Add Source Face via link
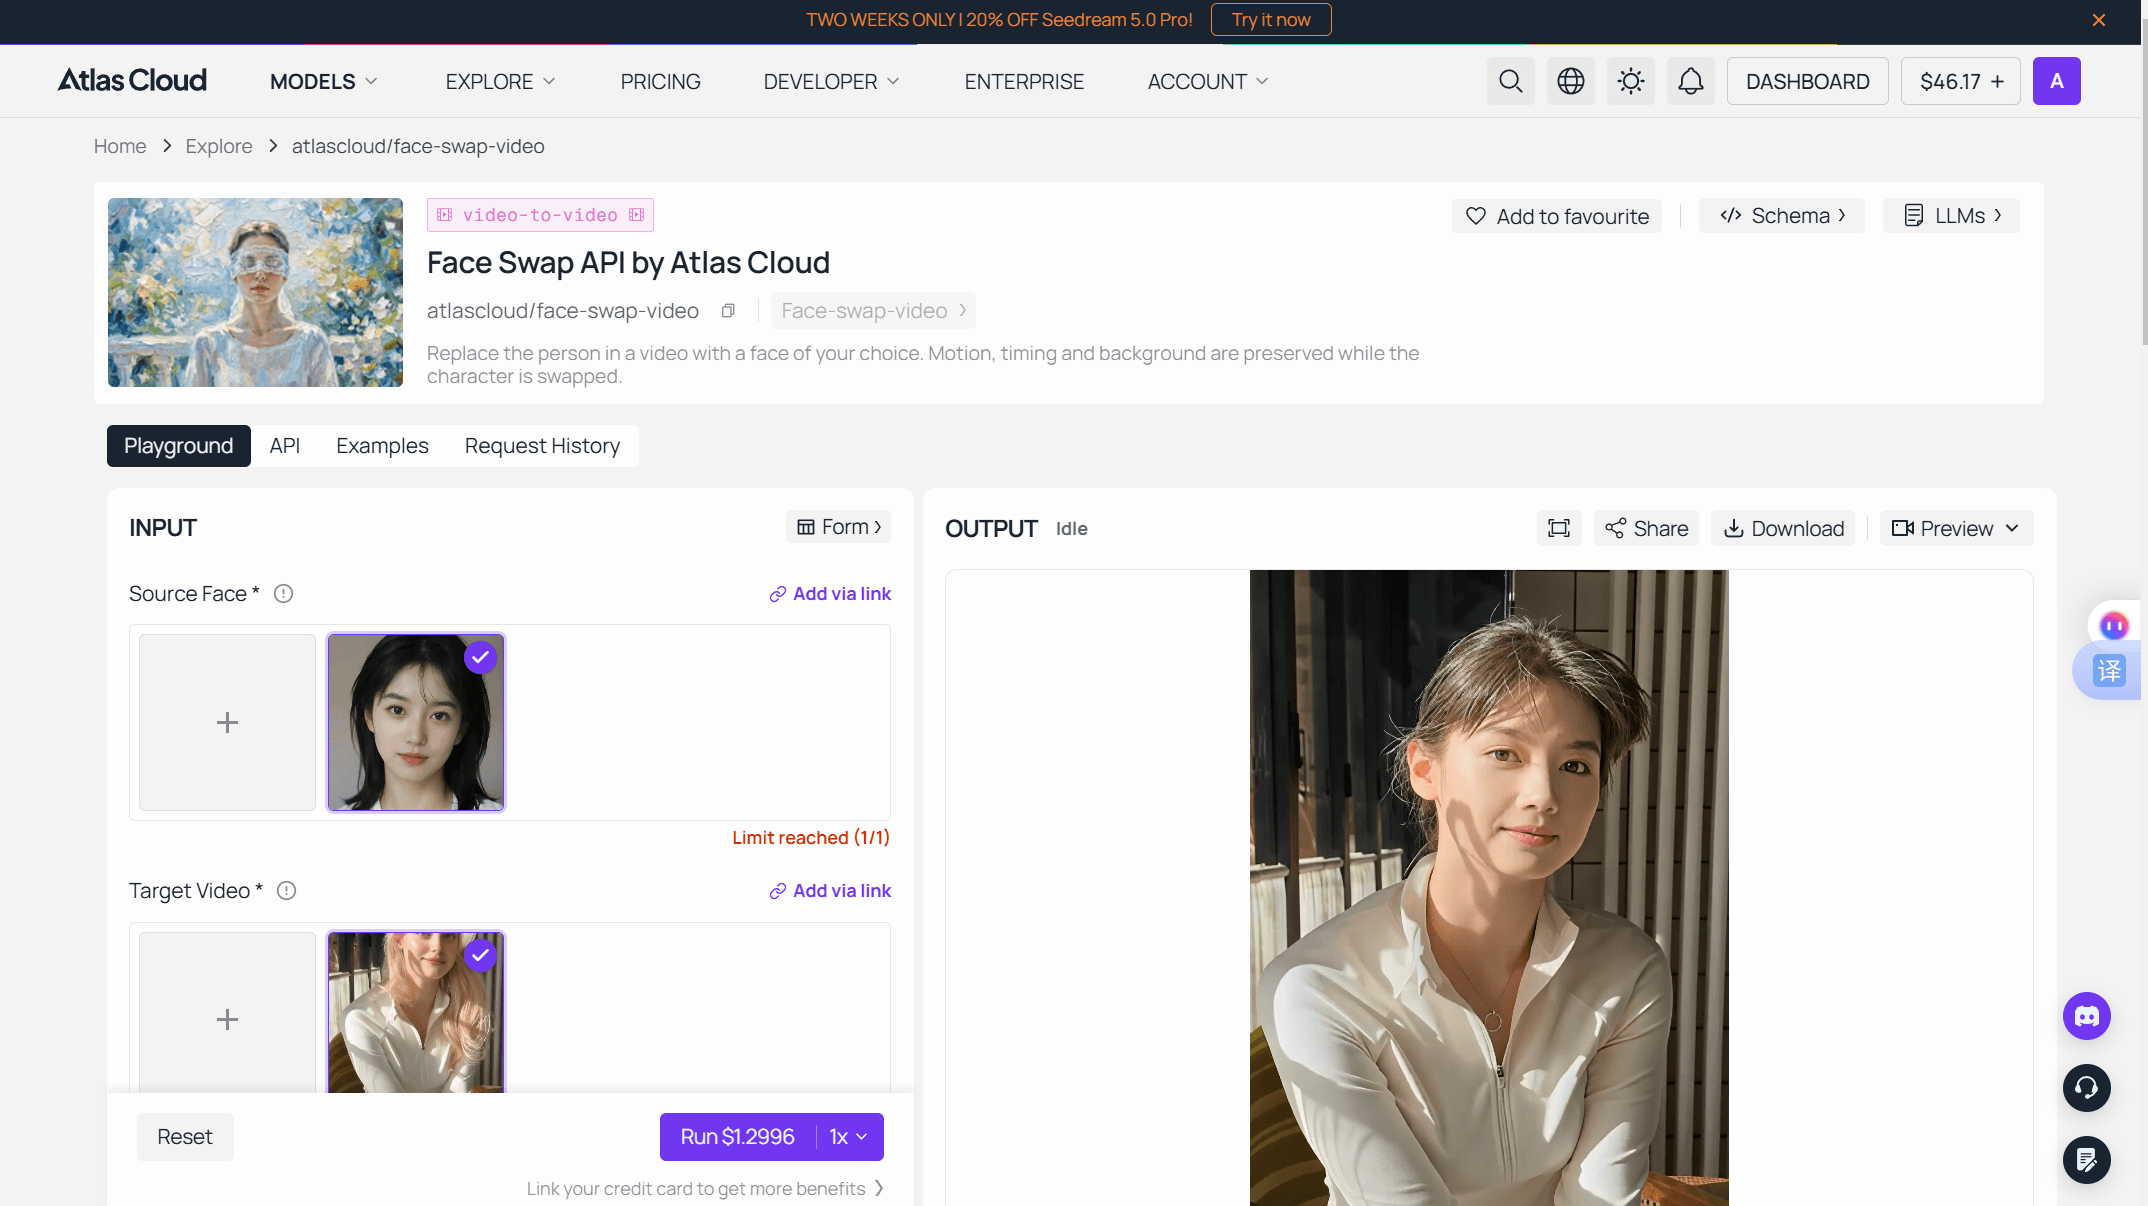Viewport: 2148px width, 1206px height. click(829, 594)
